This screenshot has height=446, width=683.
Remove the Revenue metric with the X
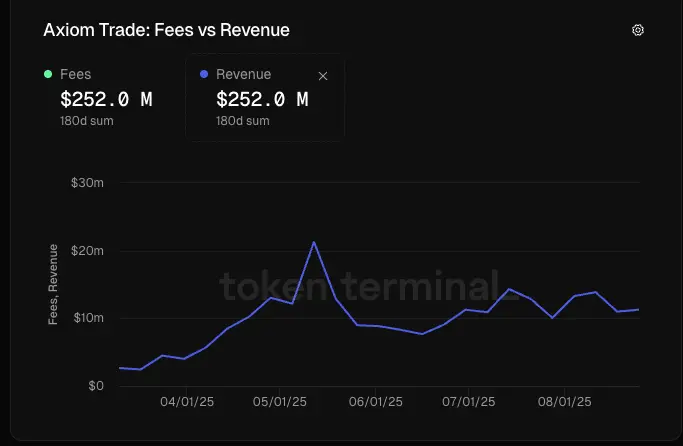pyautogui.click(x=323, y=76)
